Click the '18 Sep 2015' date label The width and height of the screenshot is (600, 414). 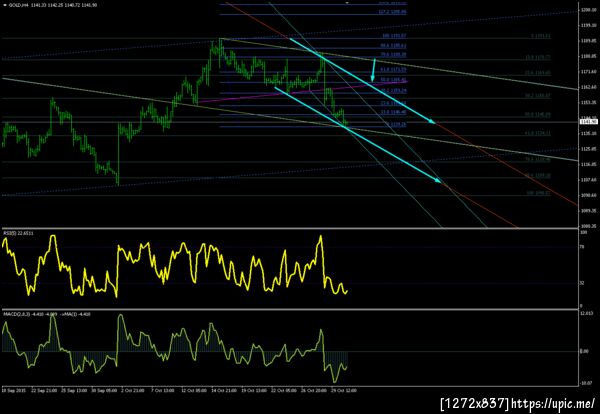pyautogui.click(x=13, y=391)
